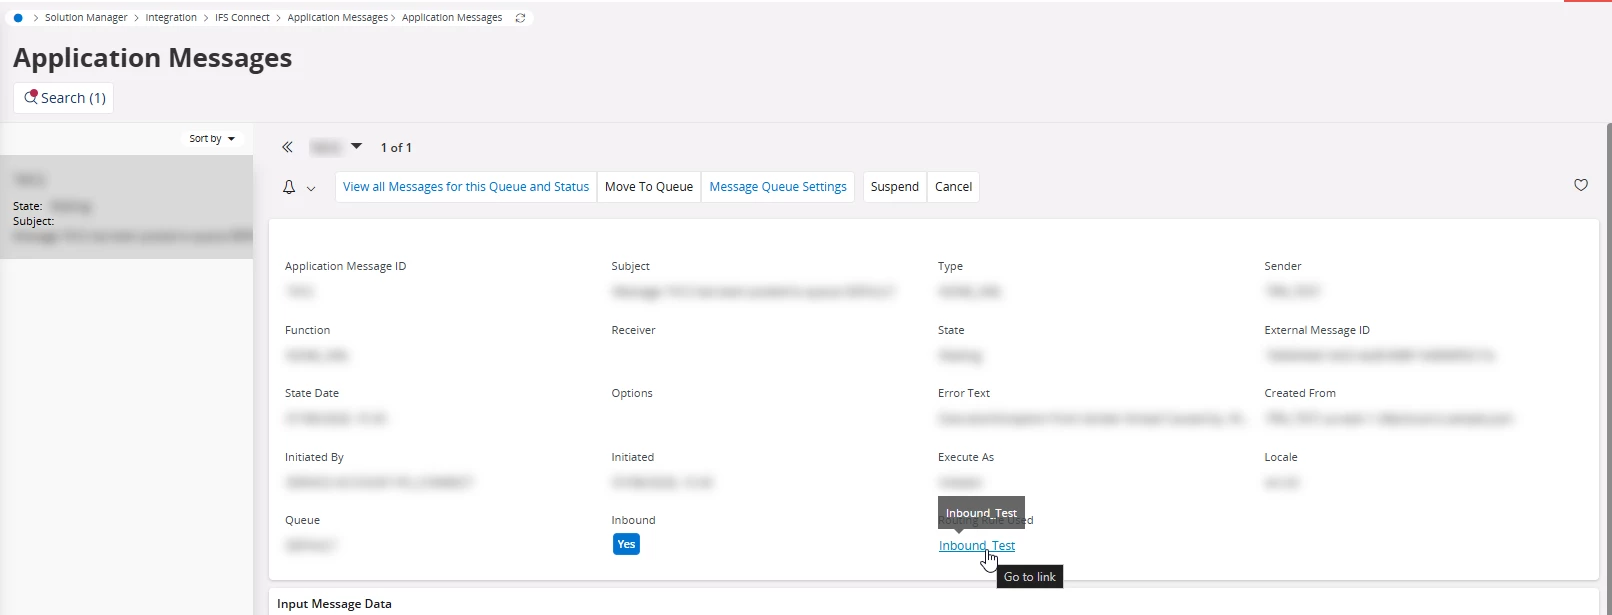
Task: Cancel the application message
Action: coord(953,187)
